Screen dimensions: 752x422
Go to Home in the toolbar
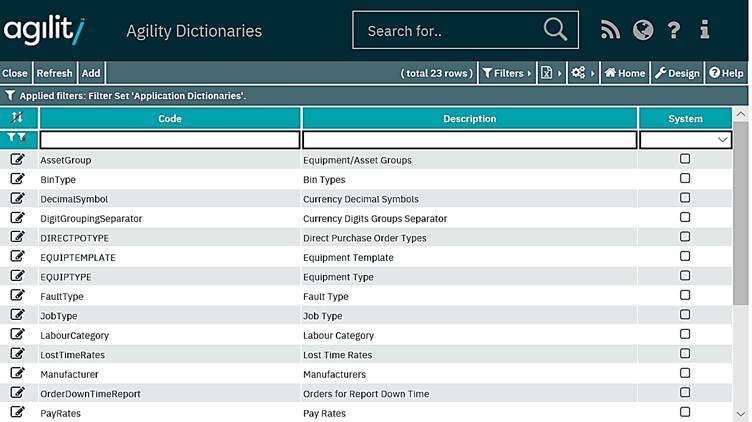[625, 73]
